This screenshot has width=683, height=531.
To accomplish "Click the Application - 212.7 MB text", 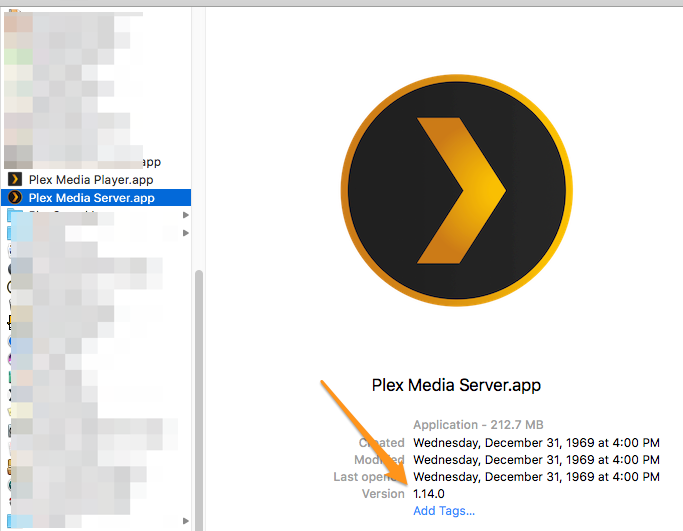I will (x=478, y=425).
